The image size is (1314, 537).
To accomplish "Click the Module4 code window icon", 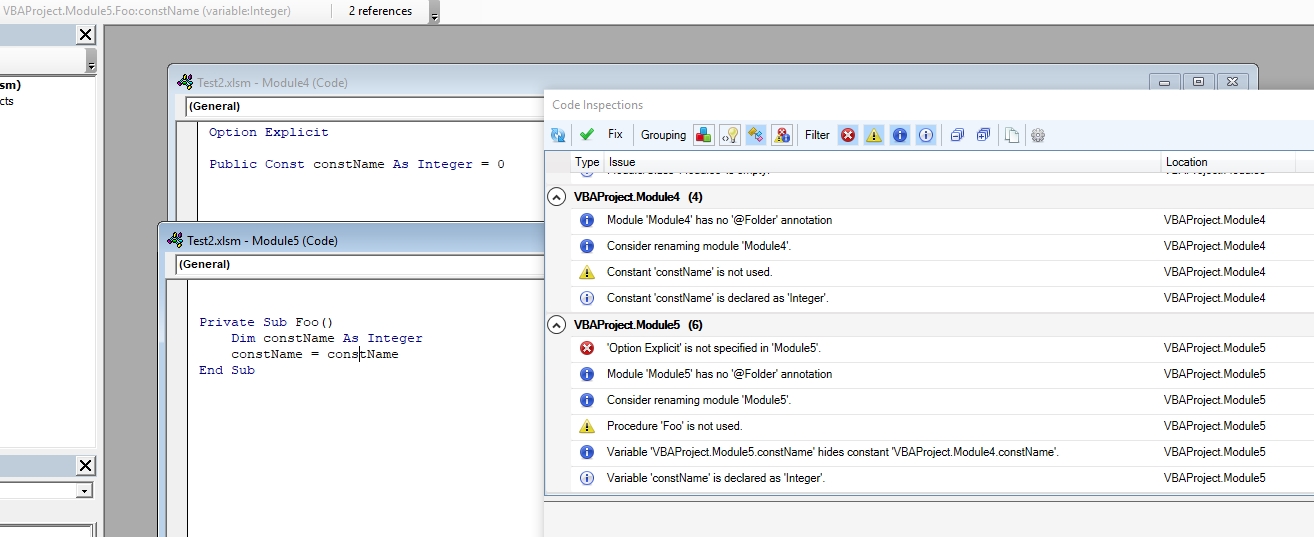I will click(x=185, y=83).
